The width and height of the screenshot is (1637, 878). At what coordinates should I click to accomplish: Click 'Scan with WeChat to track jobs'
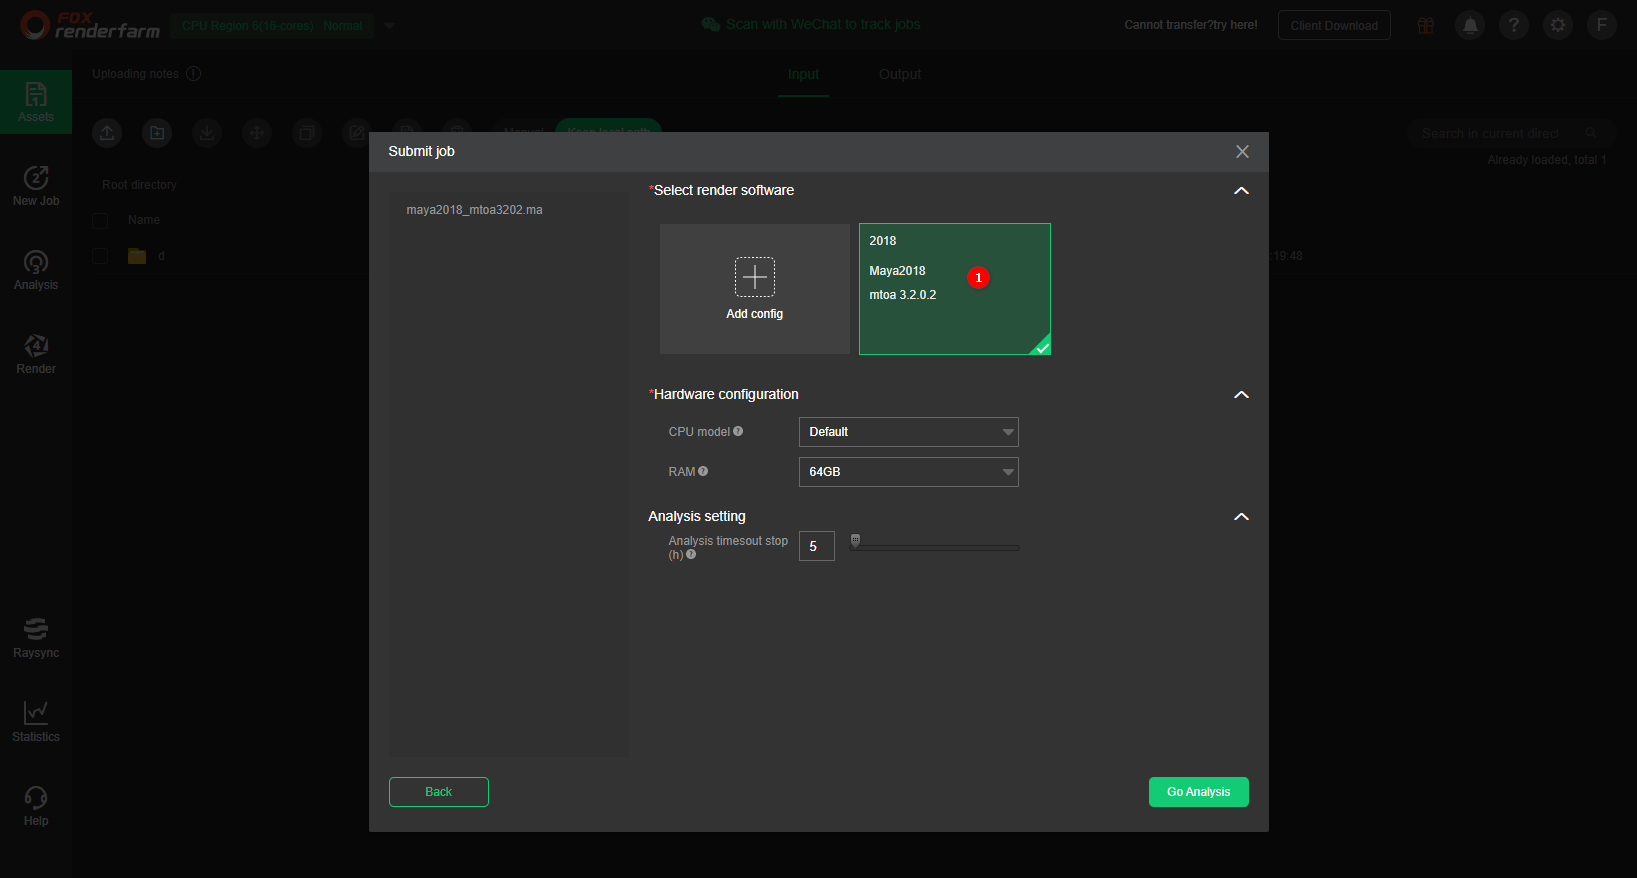coord(811,24)
